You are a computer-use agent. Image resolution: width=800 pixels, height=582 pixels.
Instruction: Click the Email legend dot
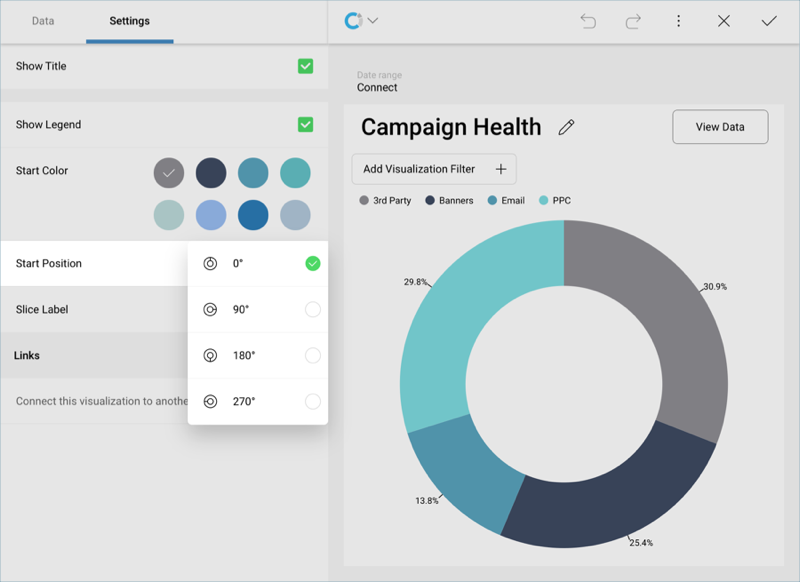pos(492,200)
